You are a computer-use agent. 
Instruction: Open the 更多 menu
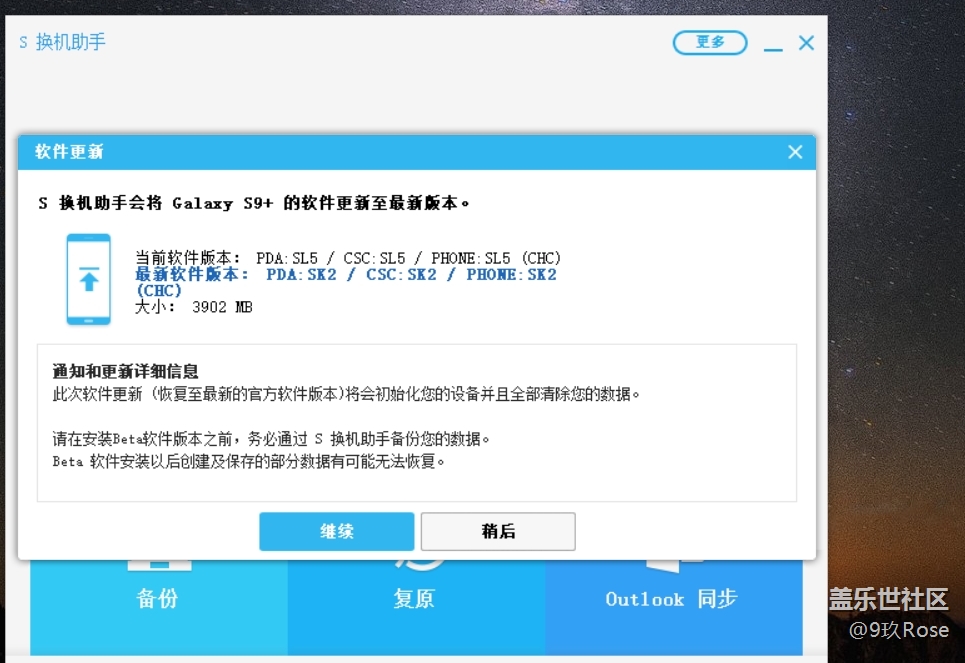tap(710, 42)
